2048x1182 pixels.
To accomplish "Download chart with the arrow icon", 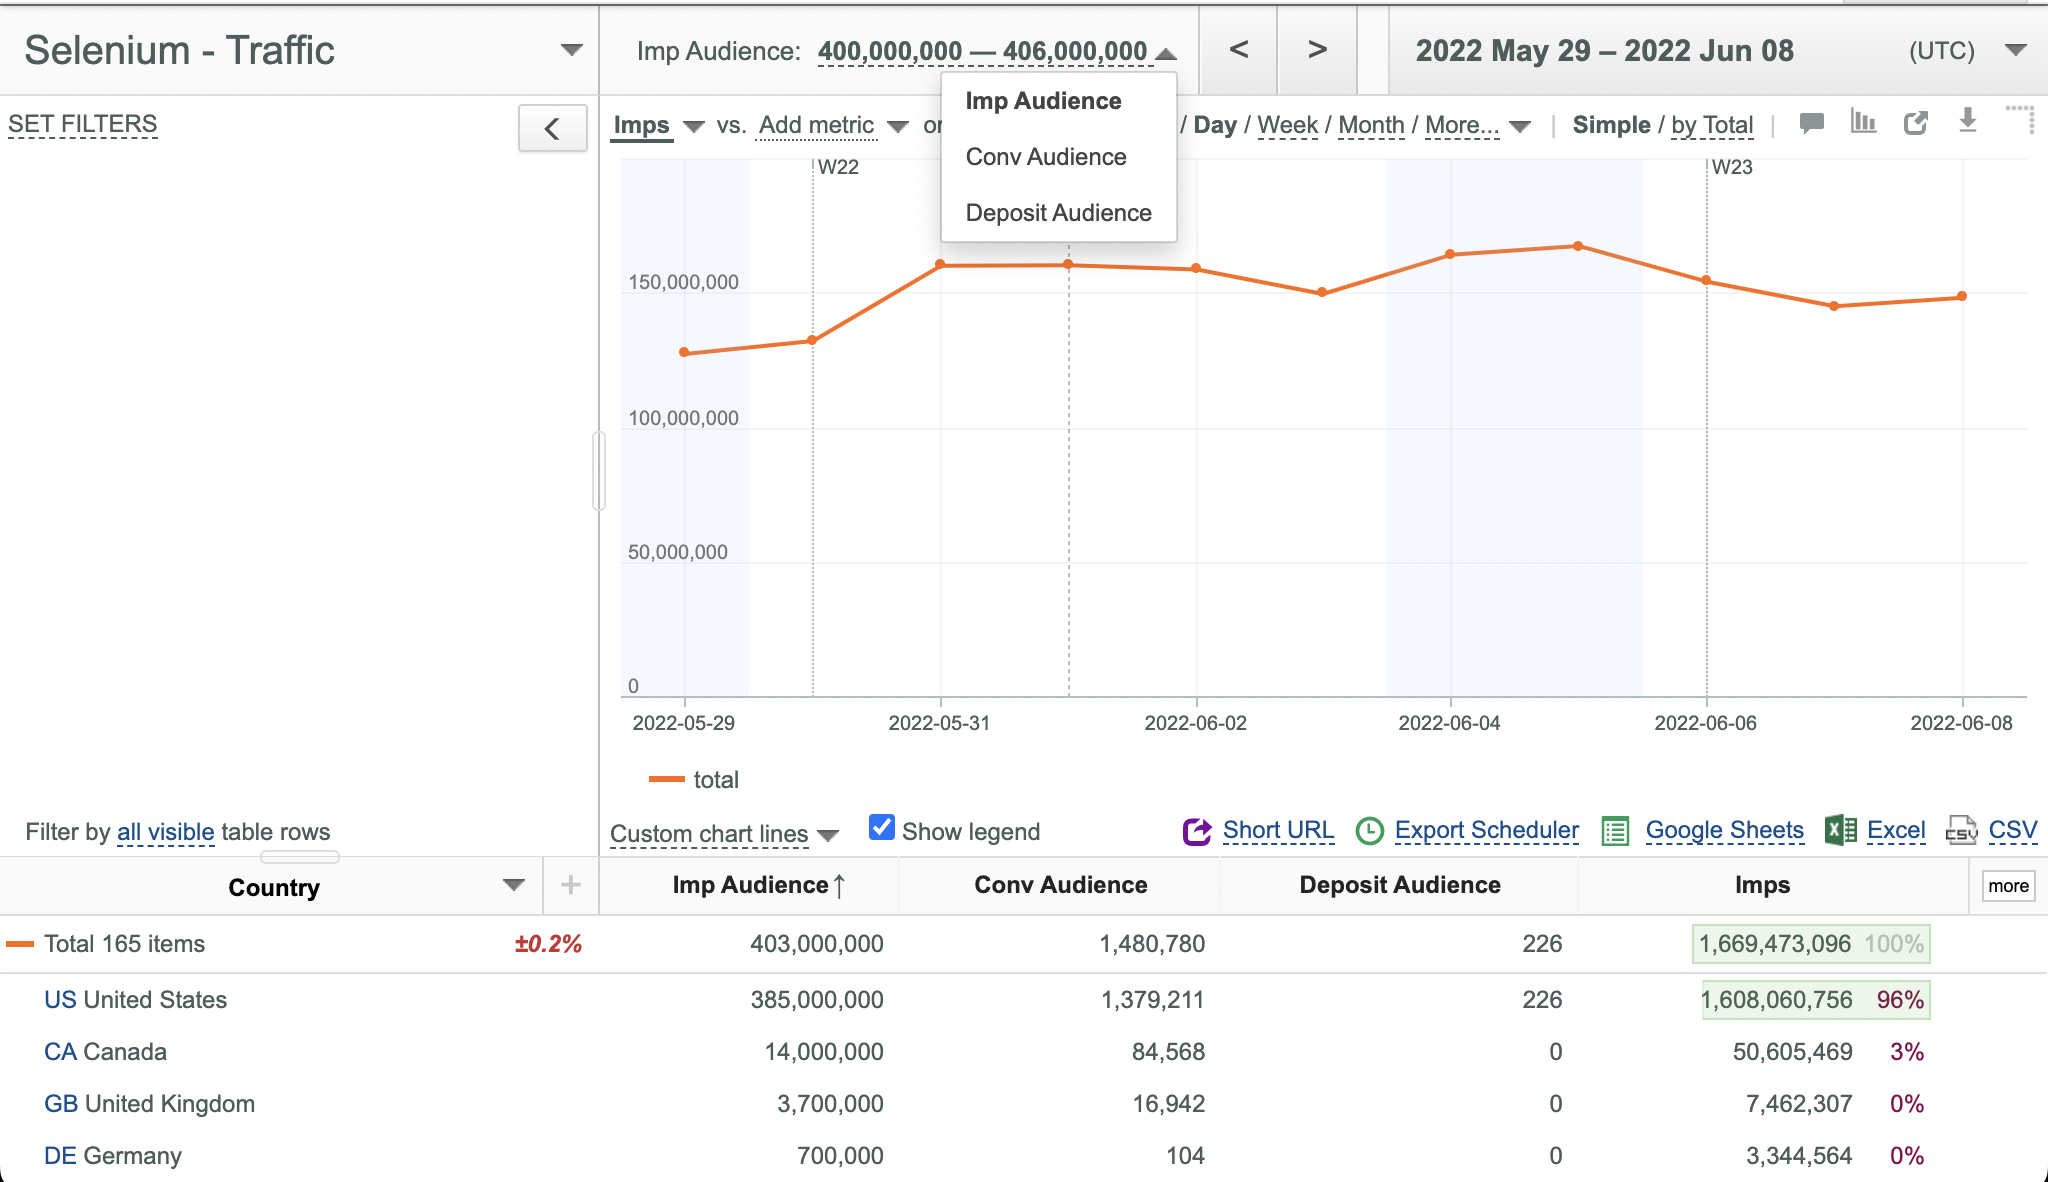I will pyautogui.click(x=1967, y=121).
